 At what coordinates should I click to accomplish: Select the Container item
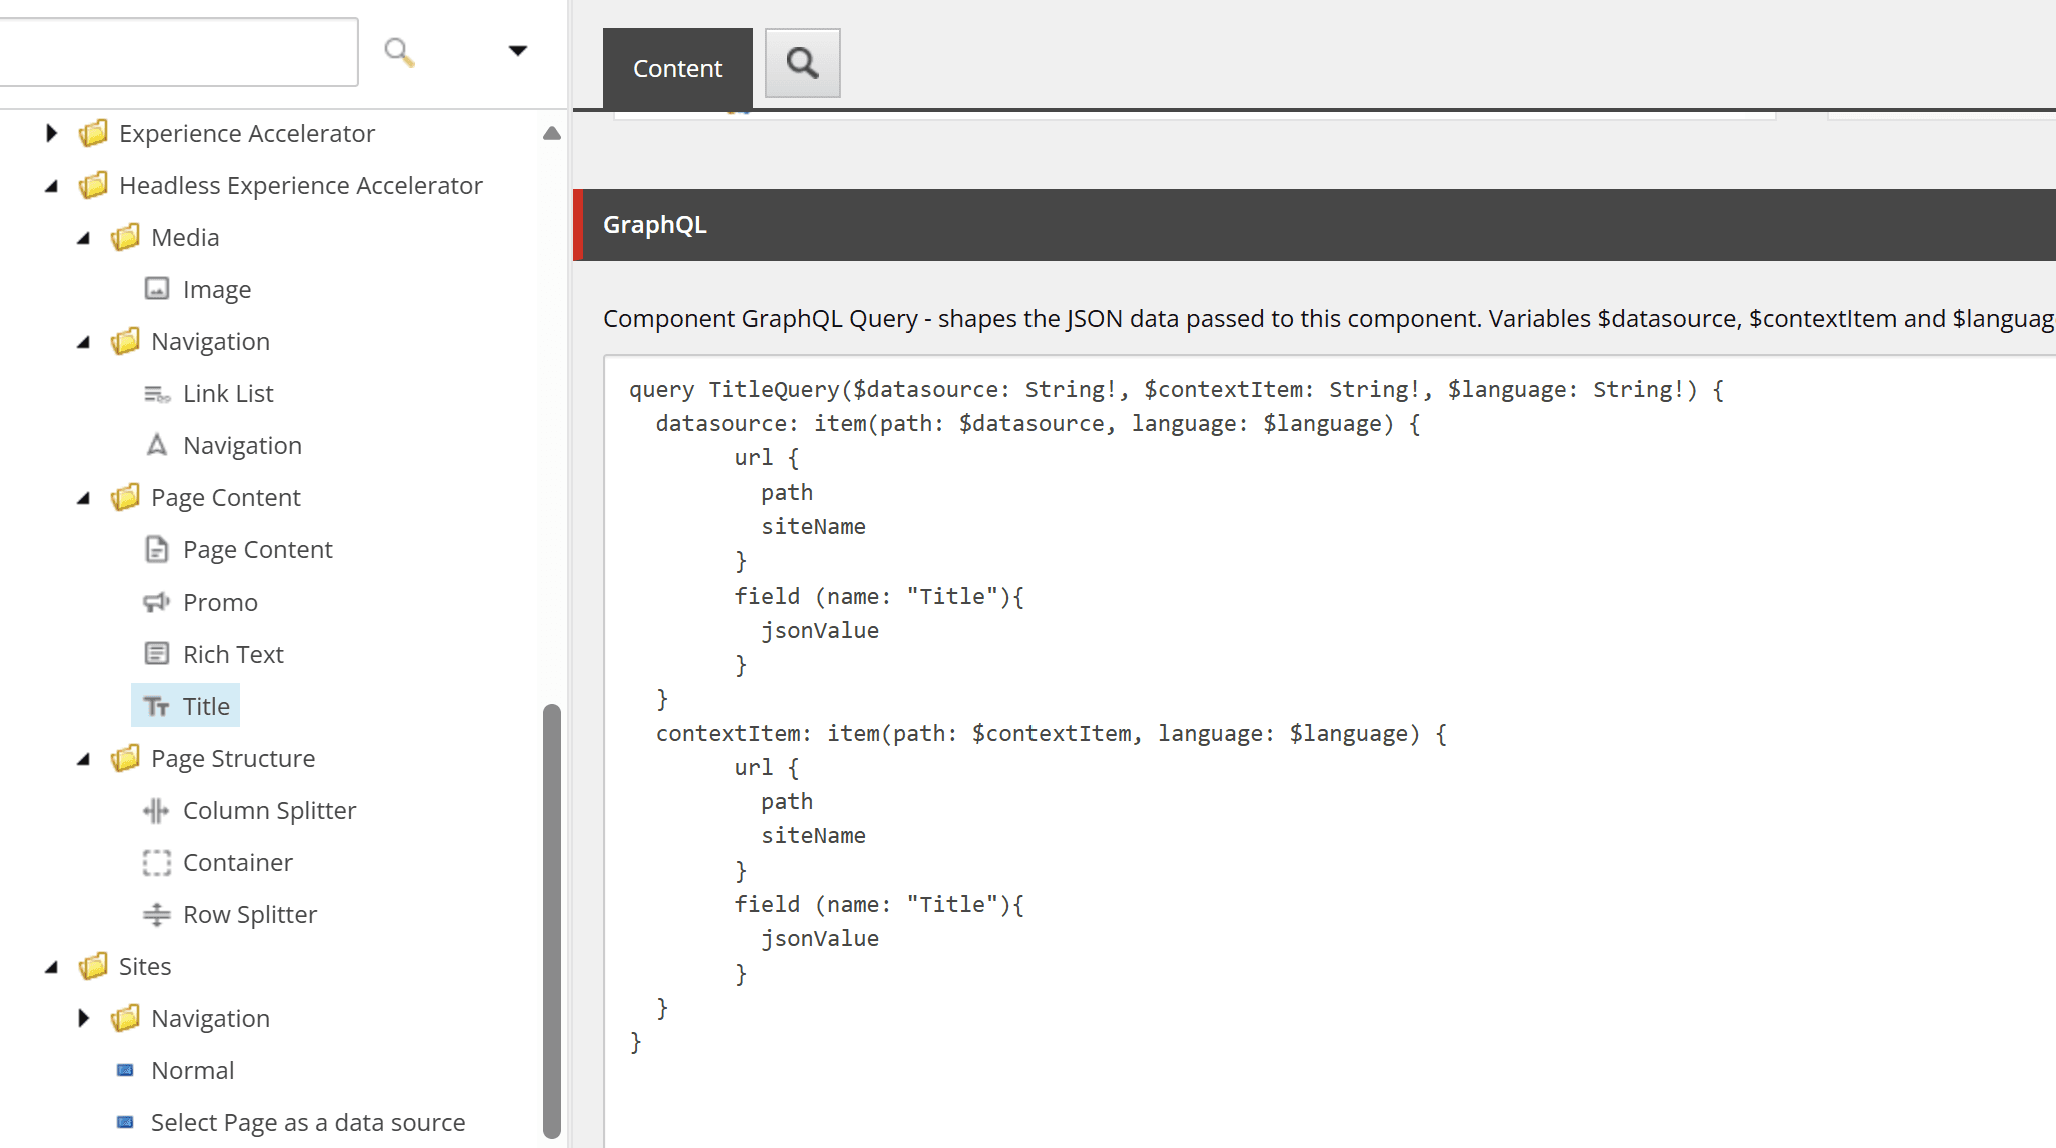(237, 862)
